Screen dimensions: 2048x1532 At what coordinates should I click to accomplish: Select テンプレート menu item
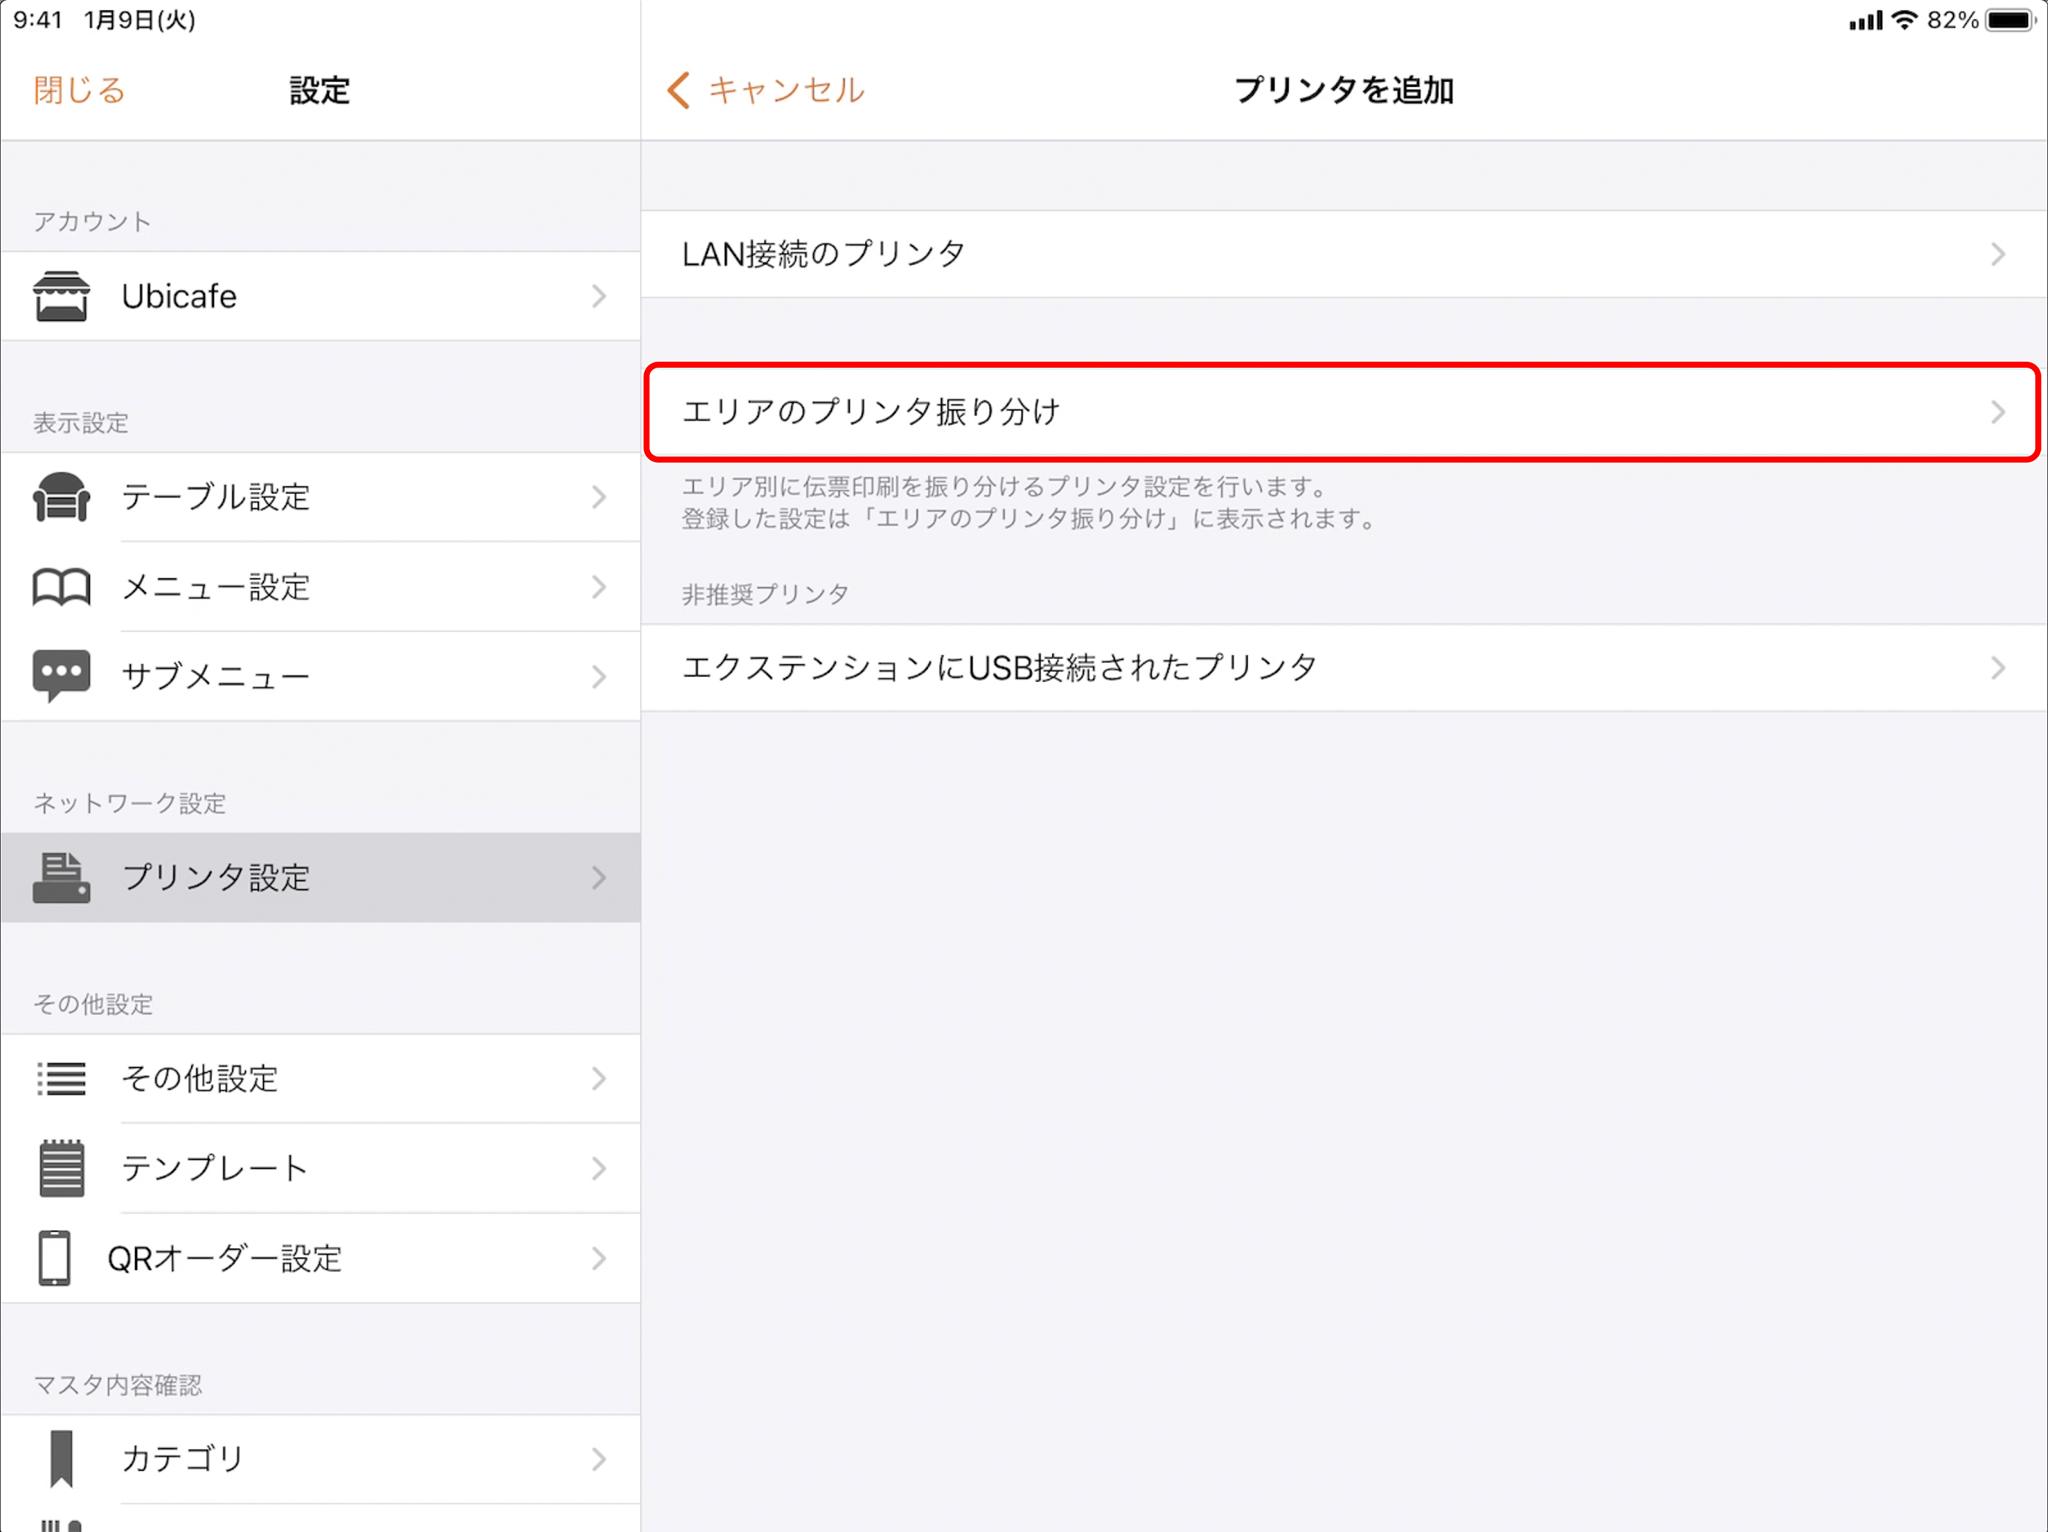point(320,1168)
